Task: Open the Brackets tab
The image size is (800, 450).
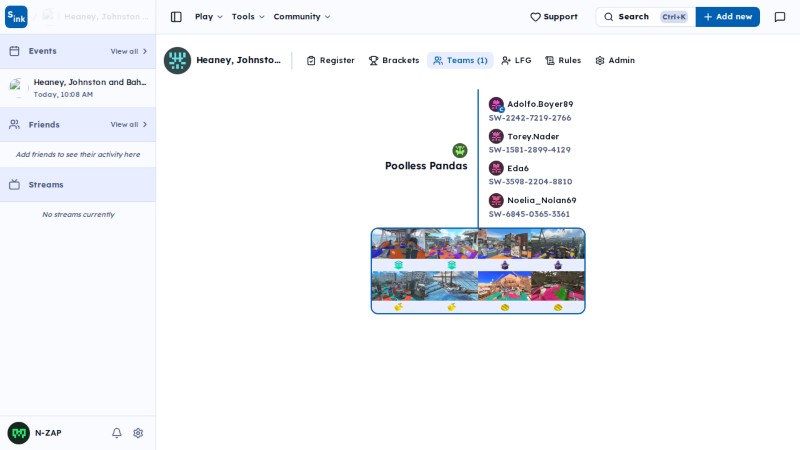Action: pyautogui.click(x=394, y=60)
